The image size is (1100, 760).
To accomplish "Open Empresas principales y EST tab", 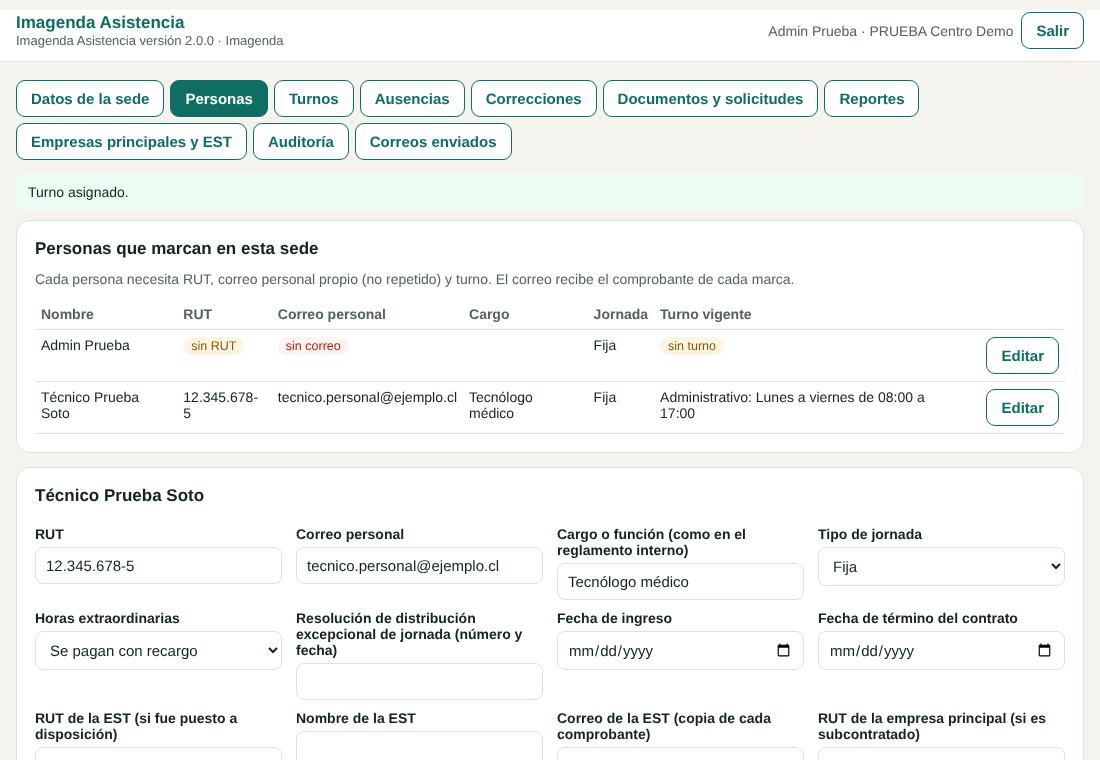I will click(131, 142).
